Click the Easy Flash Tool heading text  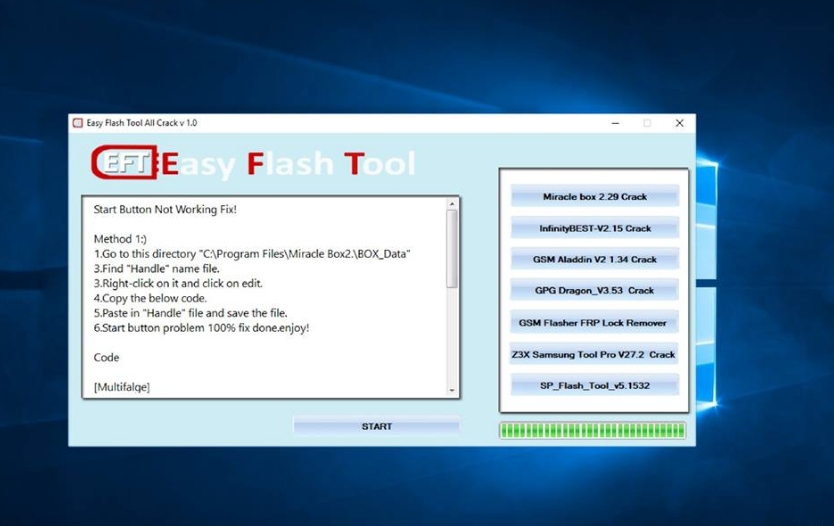click(288, 164)
